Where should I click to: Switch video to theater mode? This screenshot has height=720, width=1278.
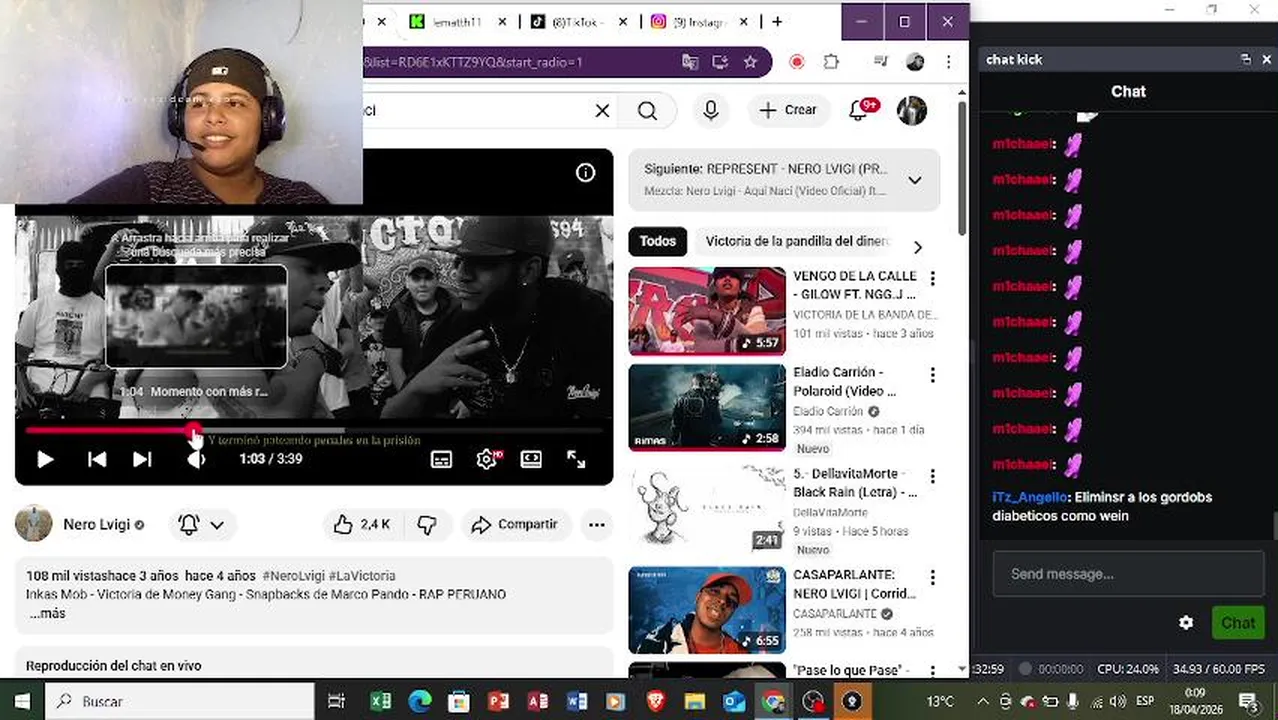[x=531, y=459]
